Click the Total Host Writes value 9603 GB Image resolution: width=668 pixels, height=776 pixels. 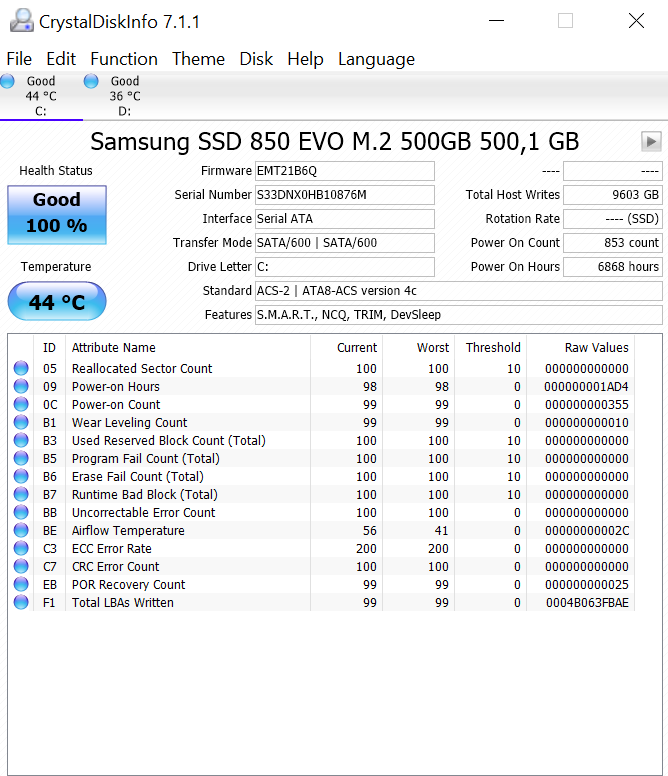[613, 194]
